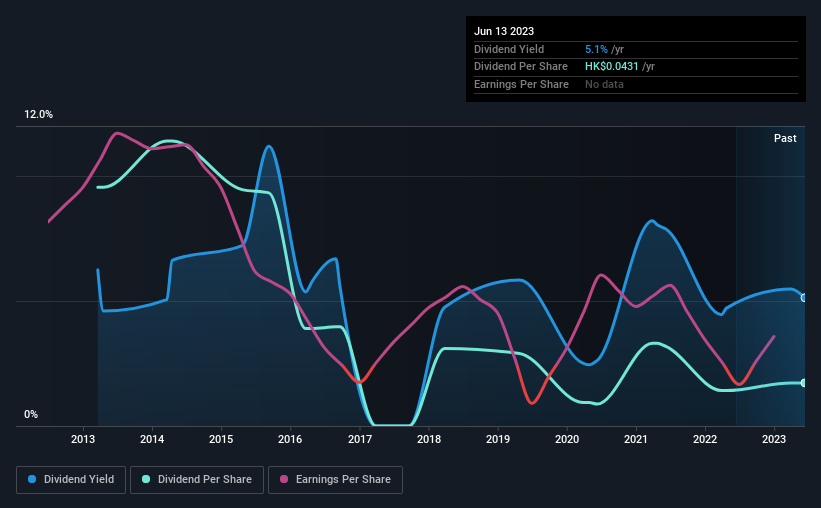This screenshot has height=508, width=821.
Task: Click the No data earnings value
Action: 604,84
